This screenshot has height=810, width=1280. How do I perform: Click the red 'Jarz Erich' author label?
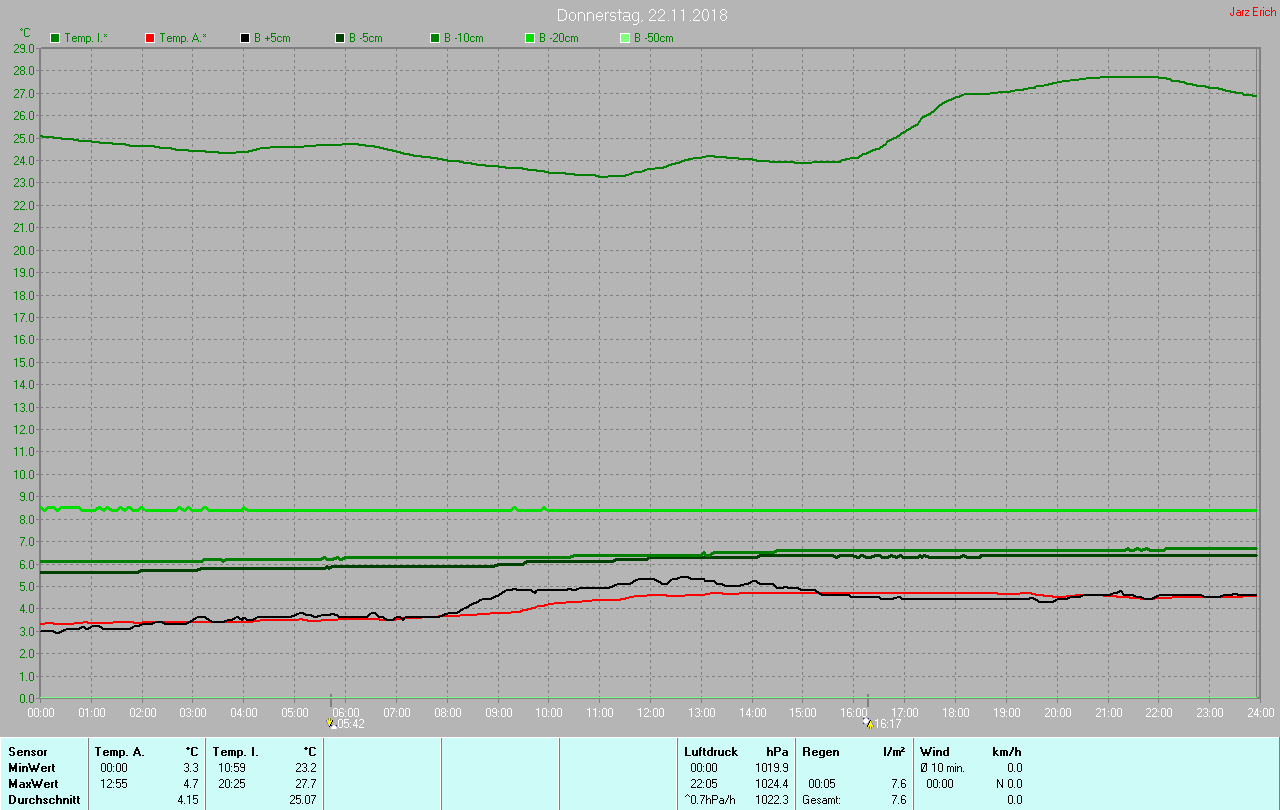coord(1252,12)
